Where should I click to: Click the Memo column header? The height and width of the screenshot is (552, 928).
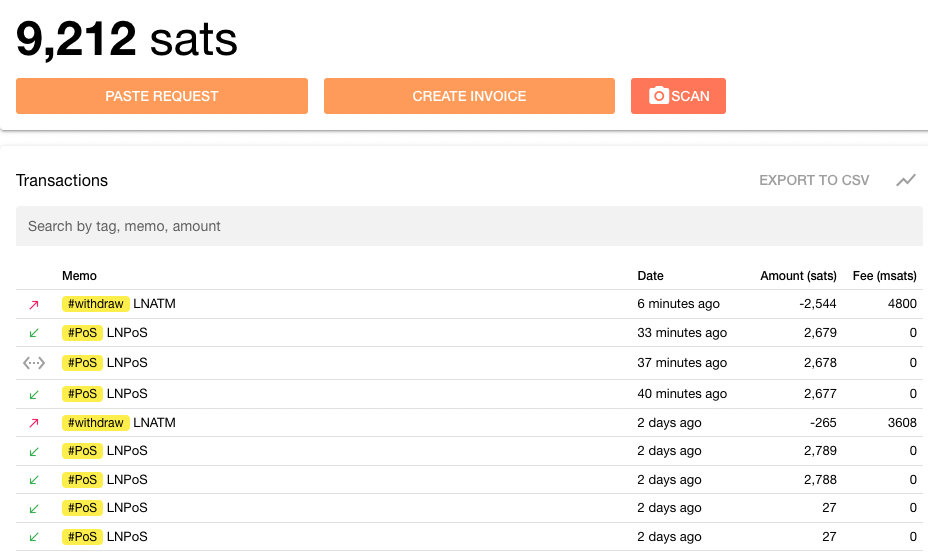click(79, 276)
